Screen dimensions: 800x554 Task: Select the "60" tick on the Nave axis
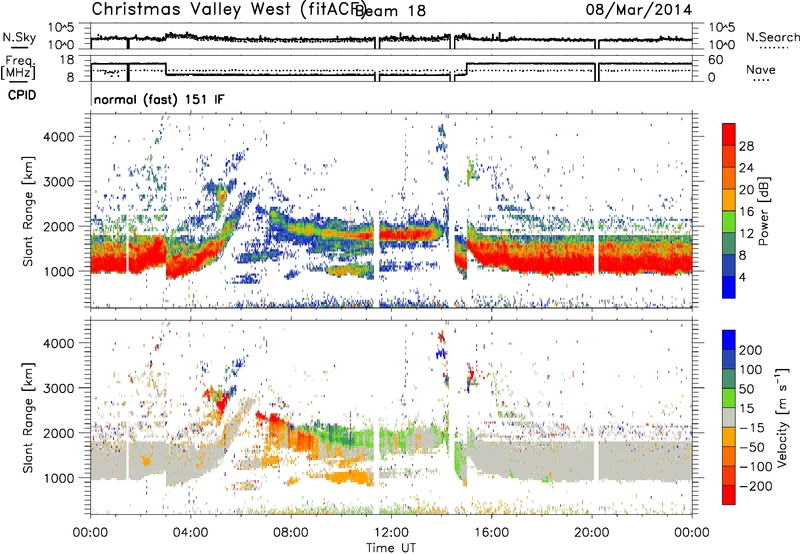[x=715, y=60]
